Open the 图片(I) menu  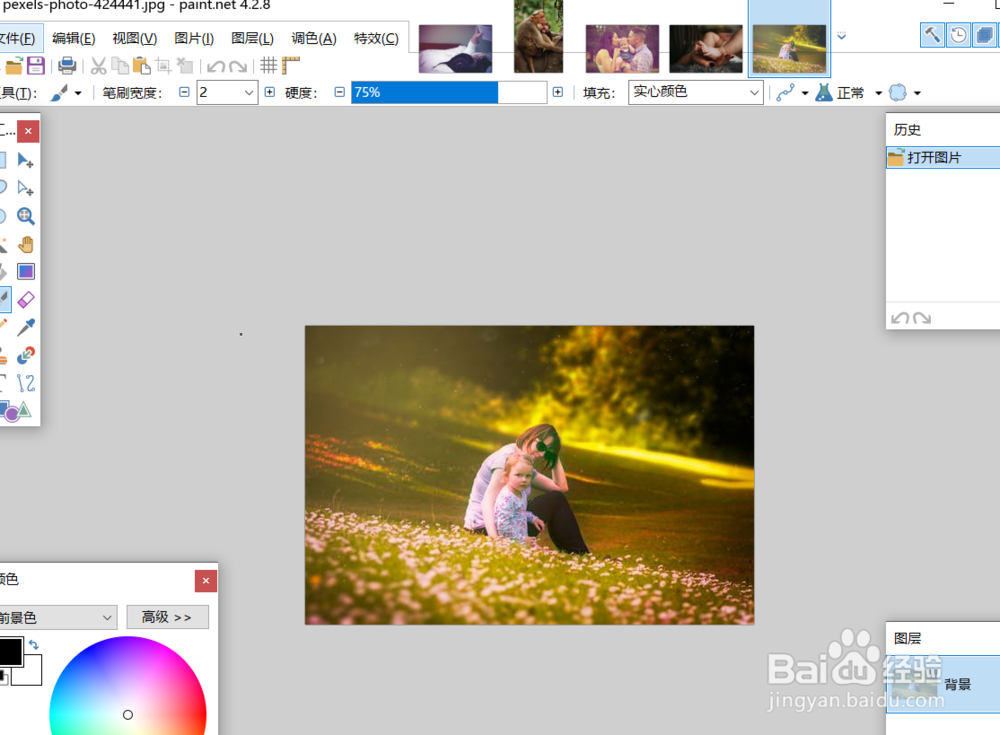[x=194, y=38]
